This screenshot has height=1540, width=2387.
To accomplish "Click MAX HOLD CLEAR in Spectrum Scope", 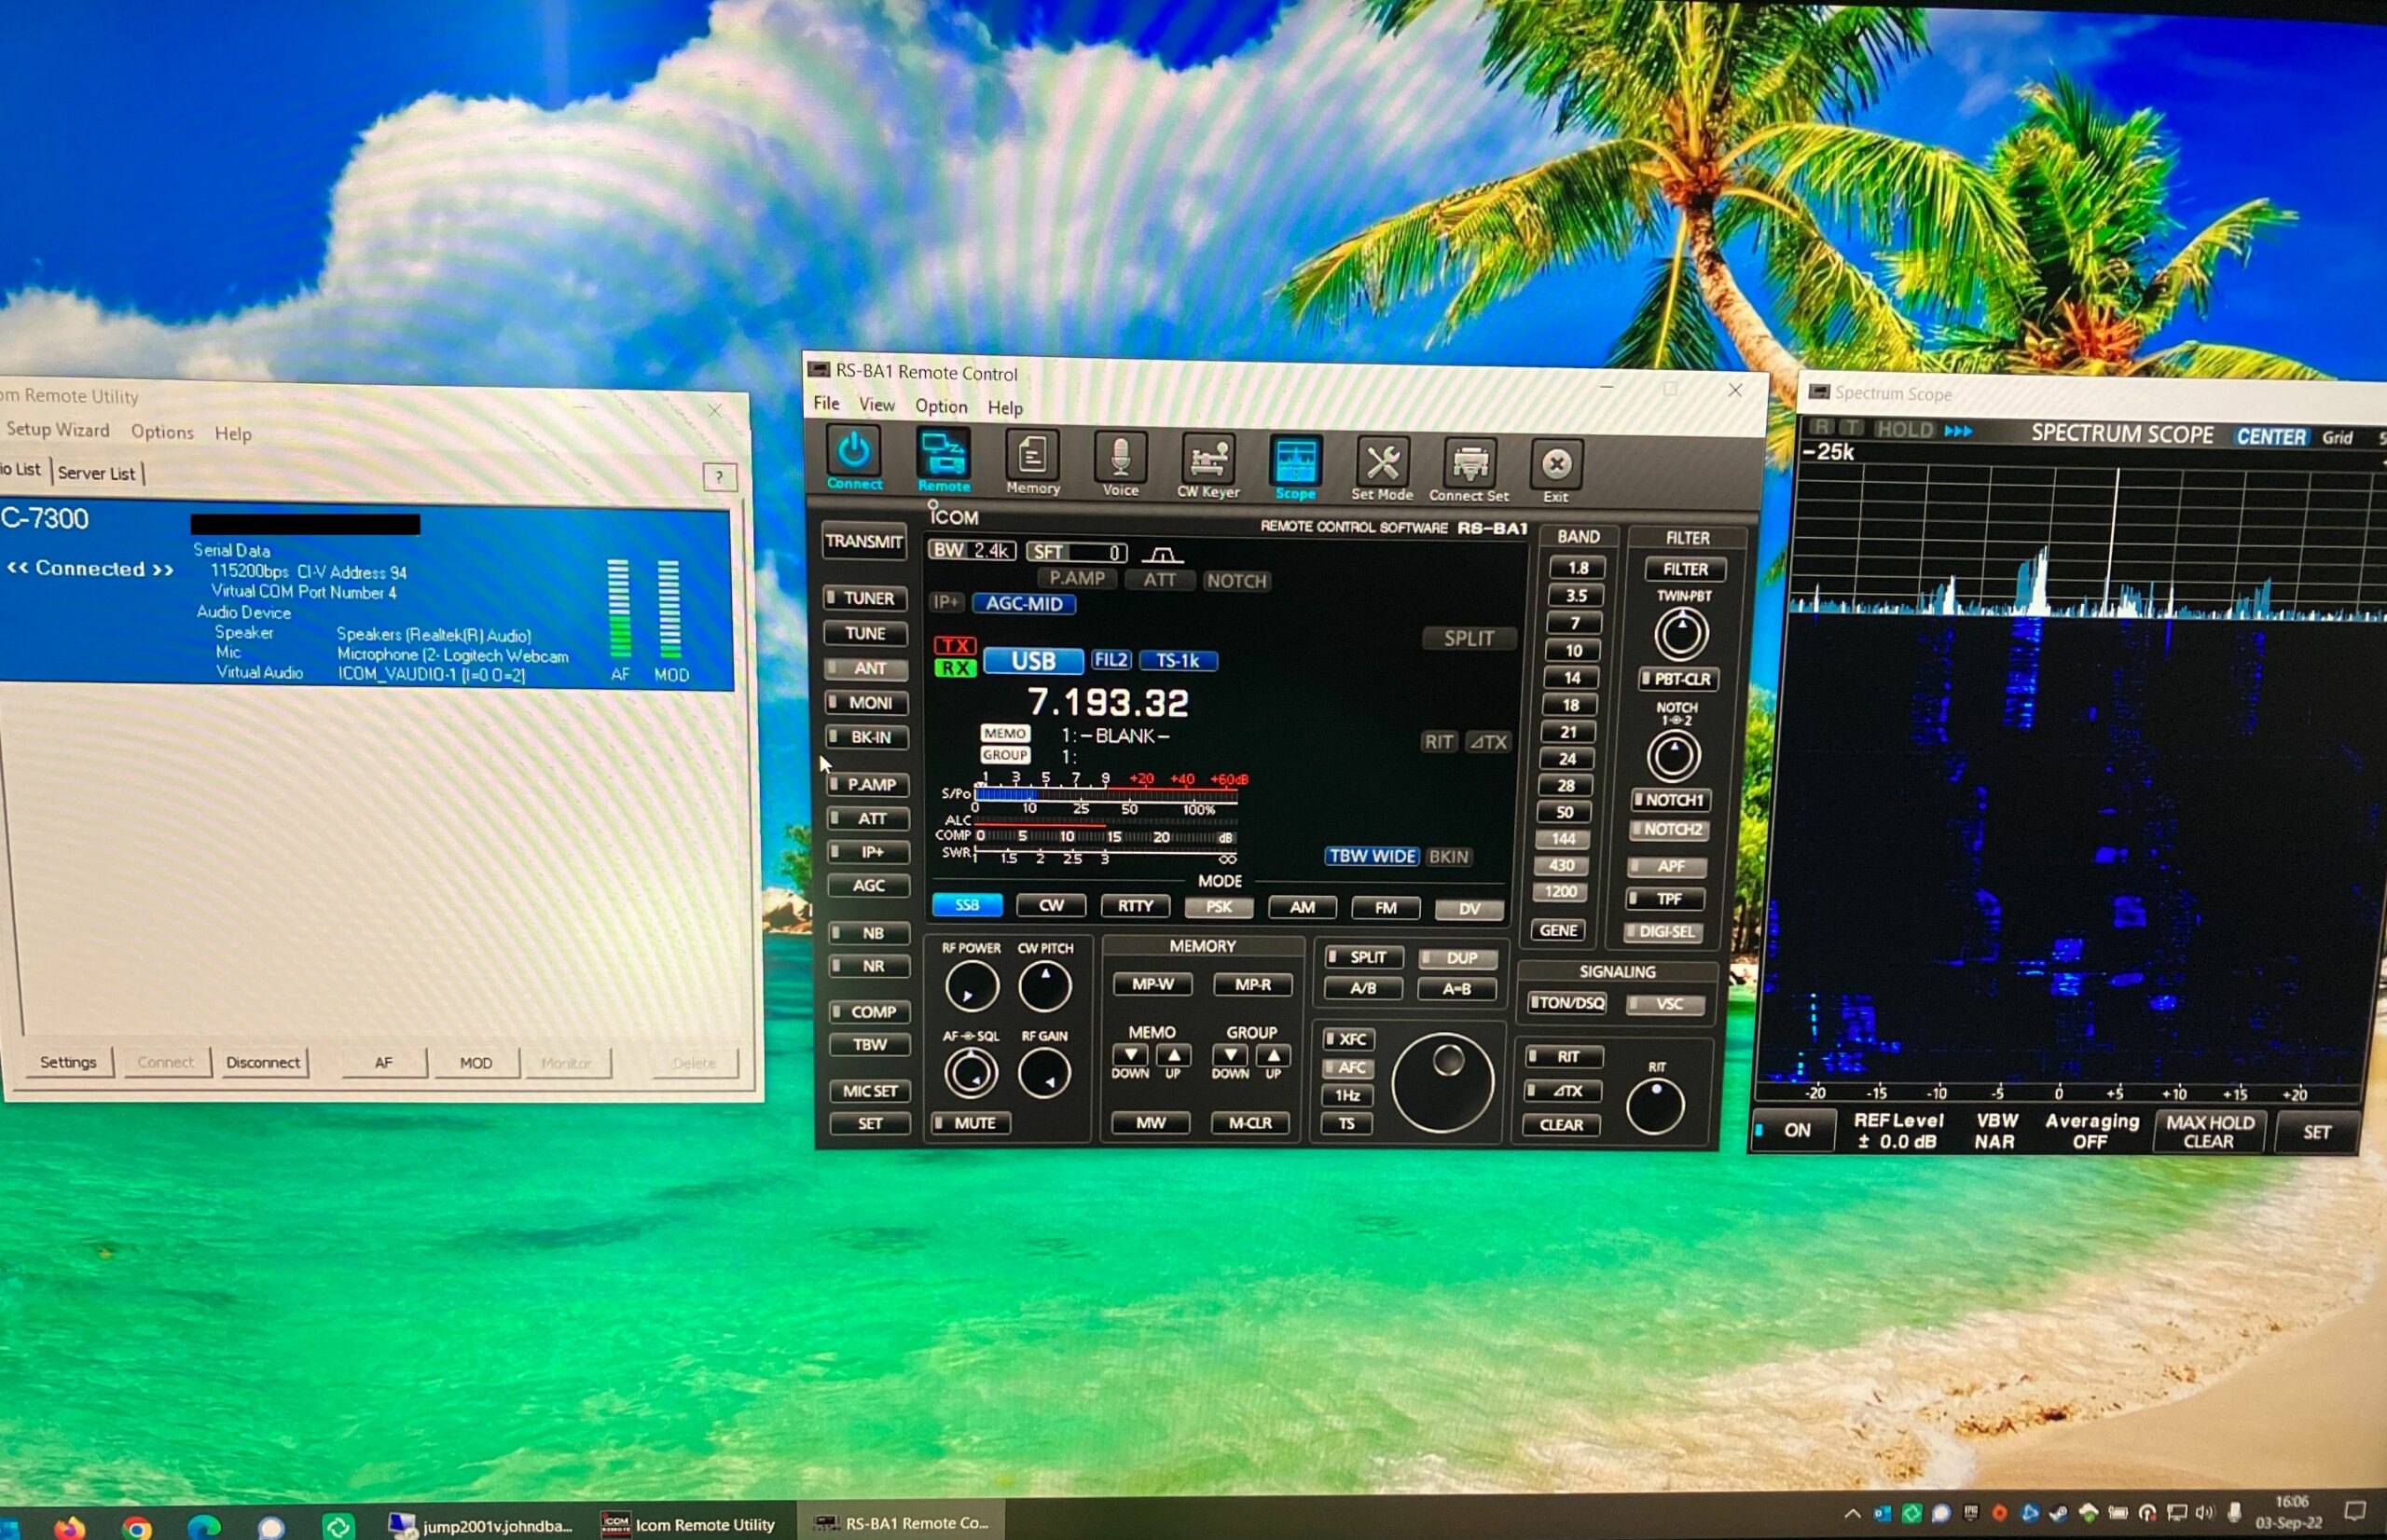I will [2209, 1132].
